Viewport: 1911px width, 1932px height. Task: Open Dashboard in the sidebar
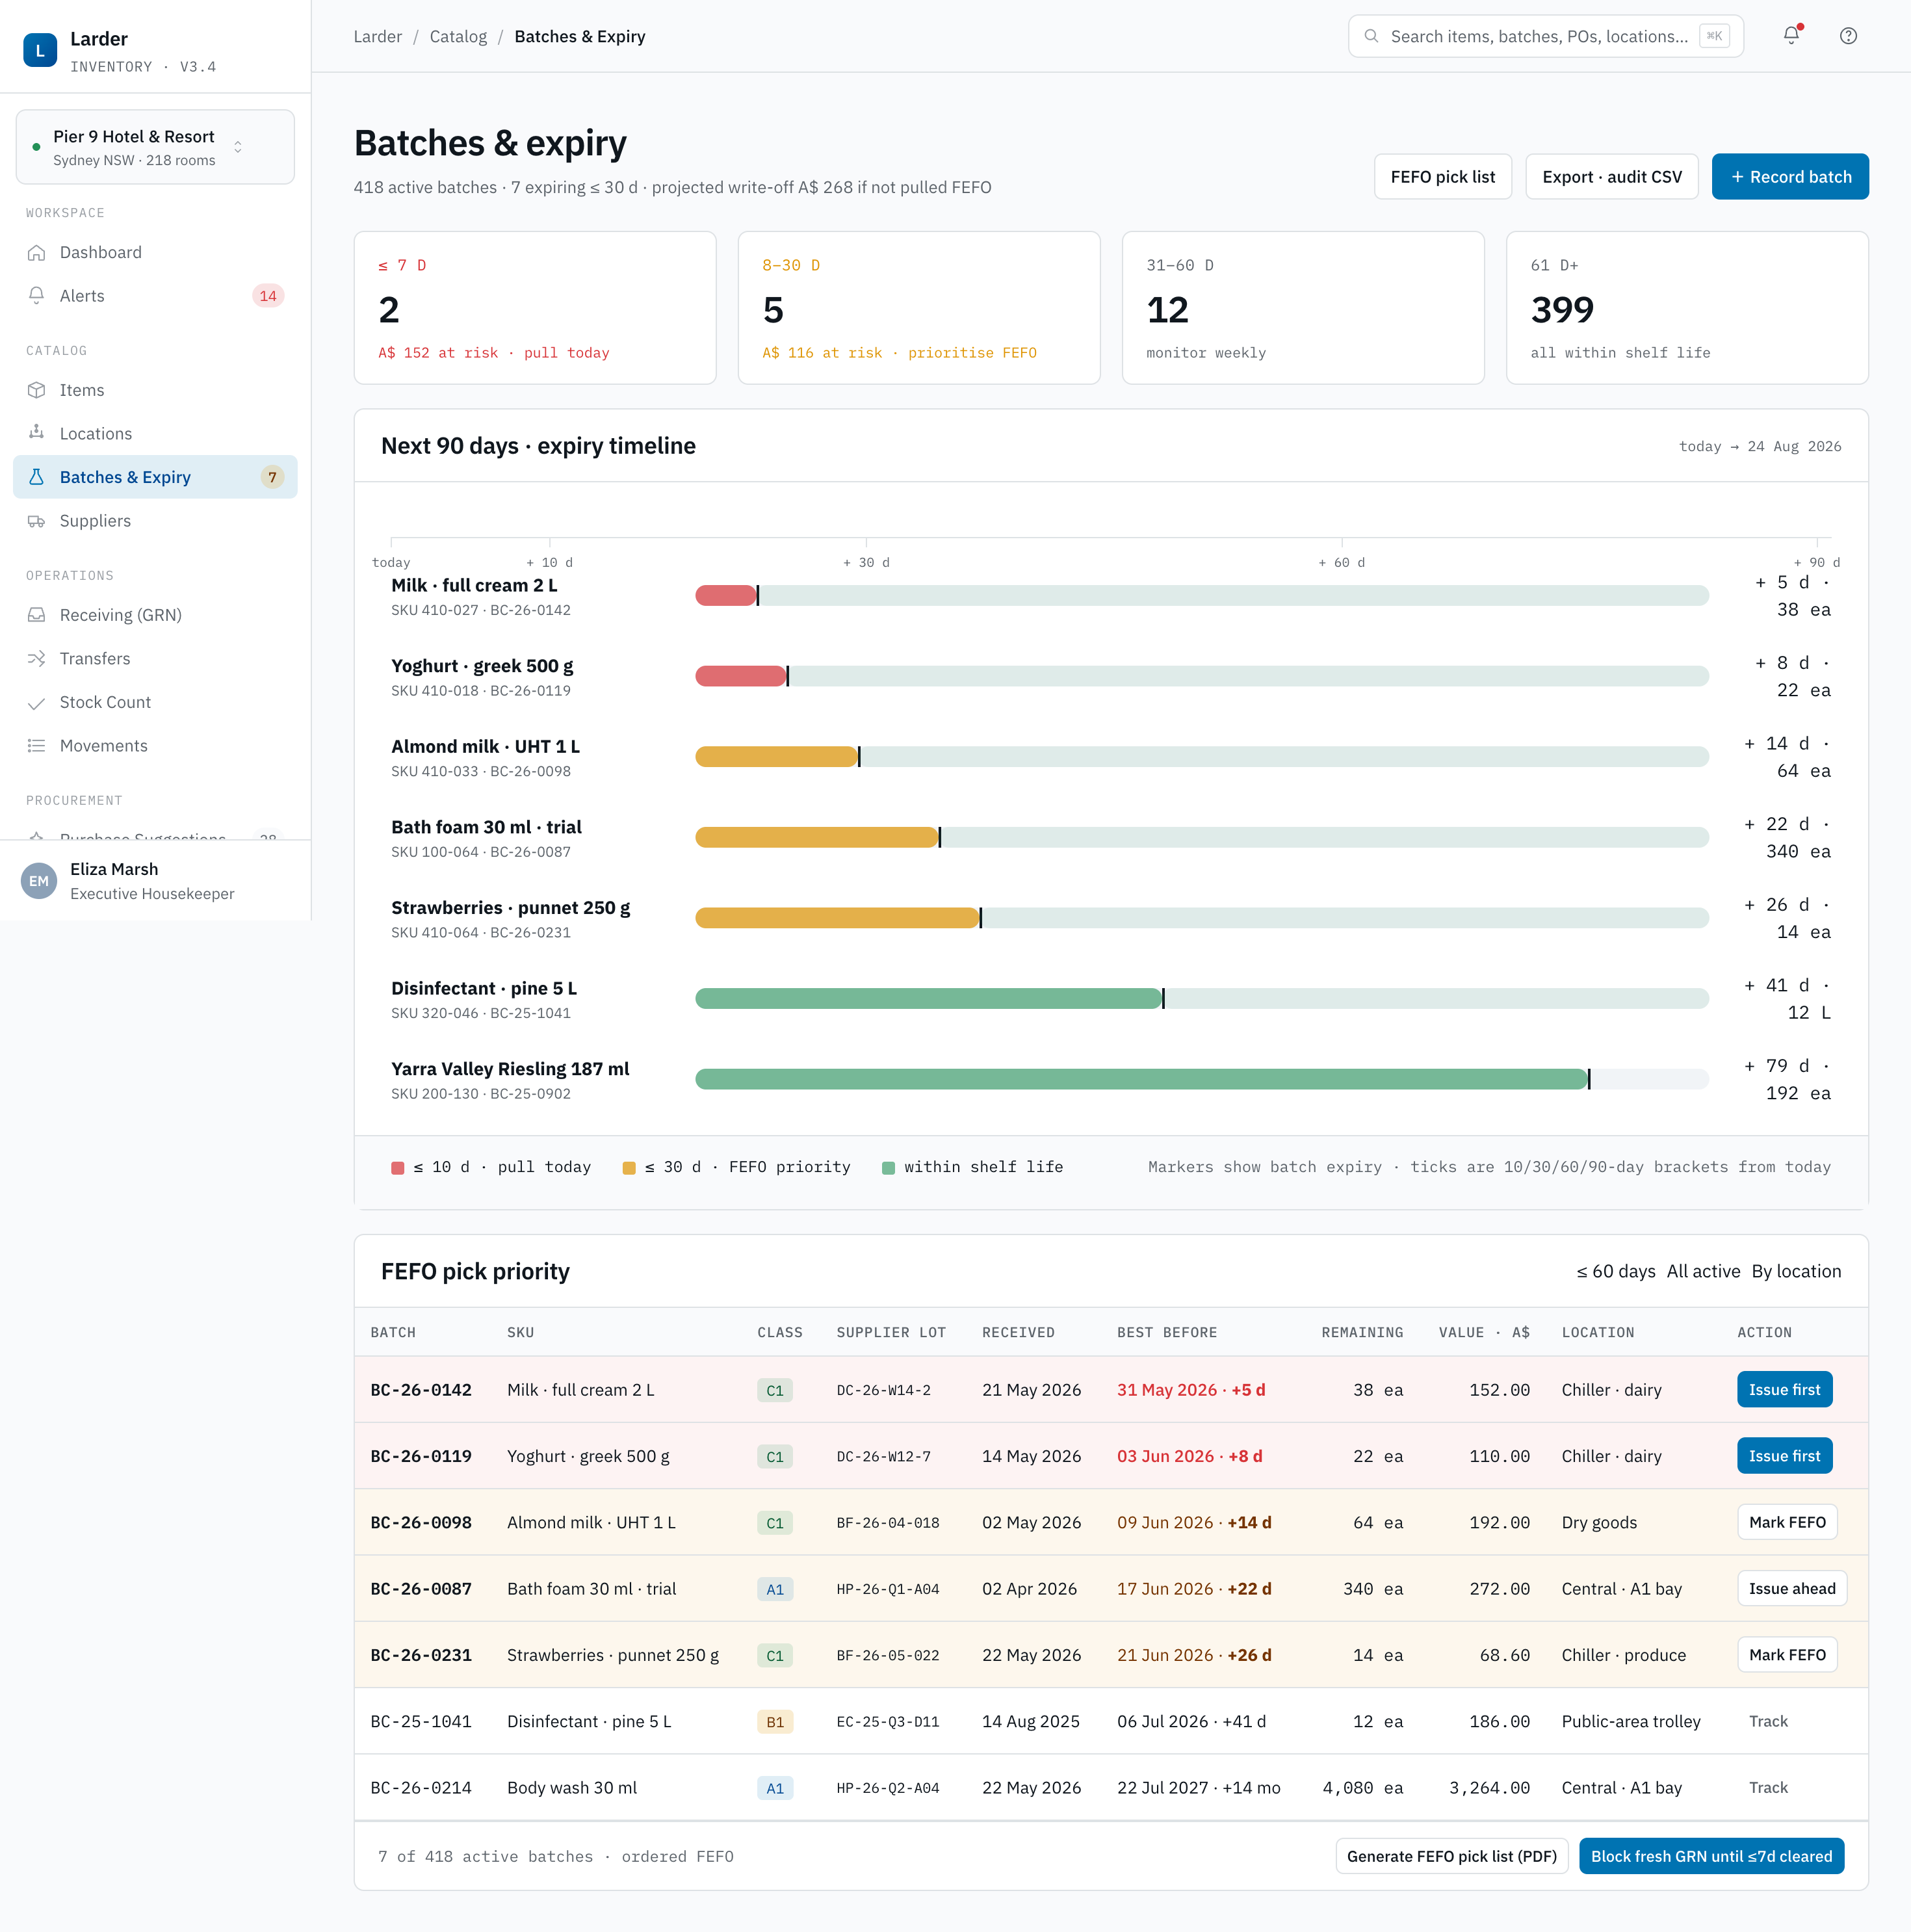pyautogui.click(x=155, y=252)
